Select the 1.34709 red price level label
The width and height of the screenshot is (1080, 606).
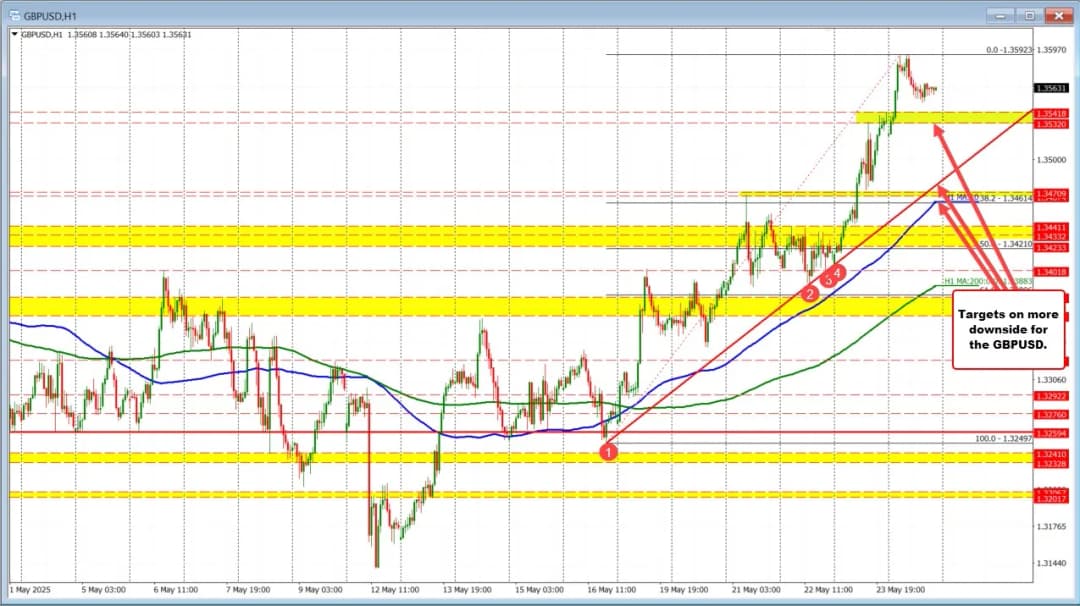coord(1053,193)
